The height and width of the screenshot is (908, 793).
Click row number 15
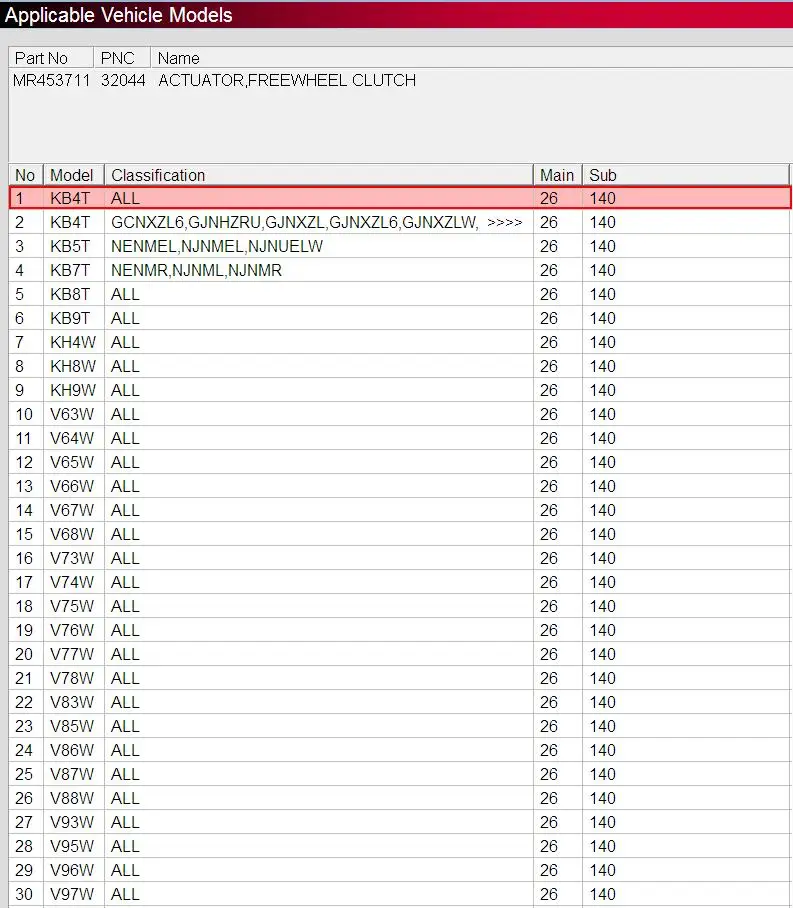pos(24,534)
